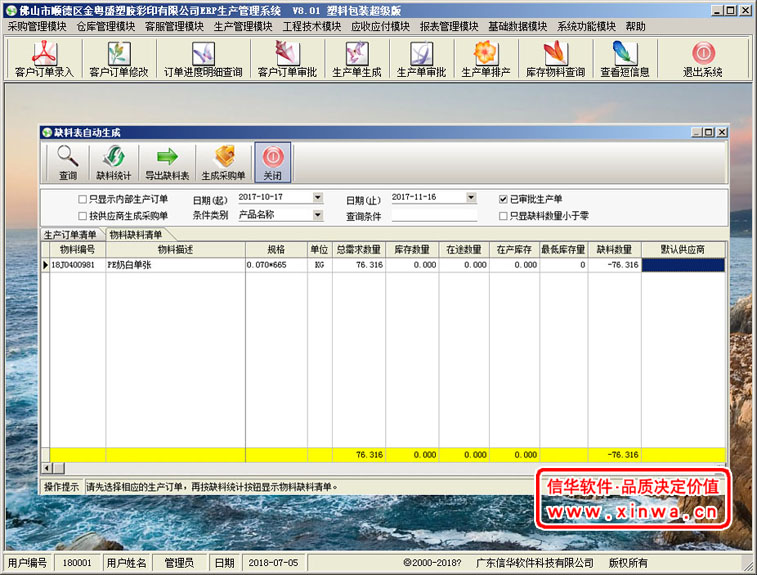The height and width of the screenshot is (575, 757).
Task: Open 查看短信息 toolbar icon
Action: point(625,59)
